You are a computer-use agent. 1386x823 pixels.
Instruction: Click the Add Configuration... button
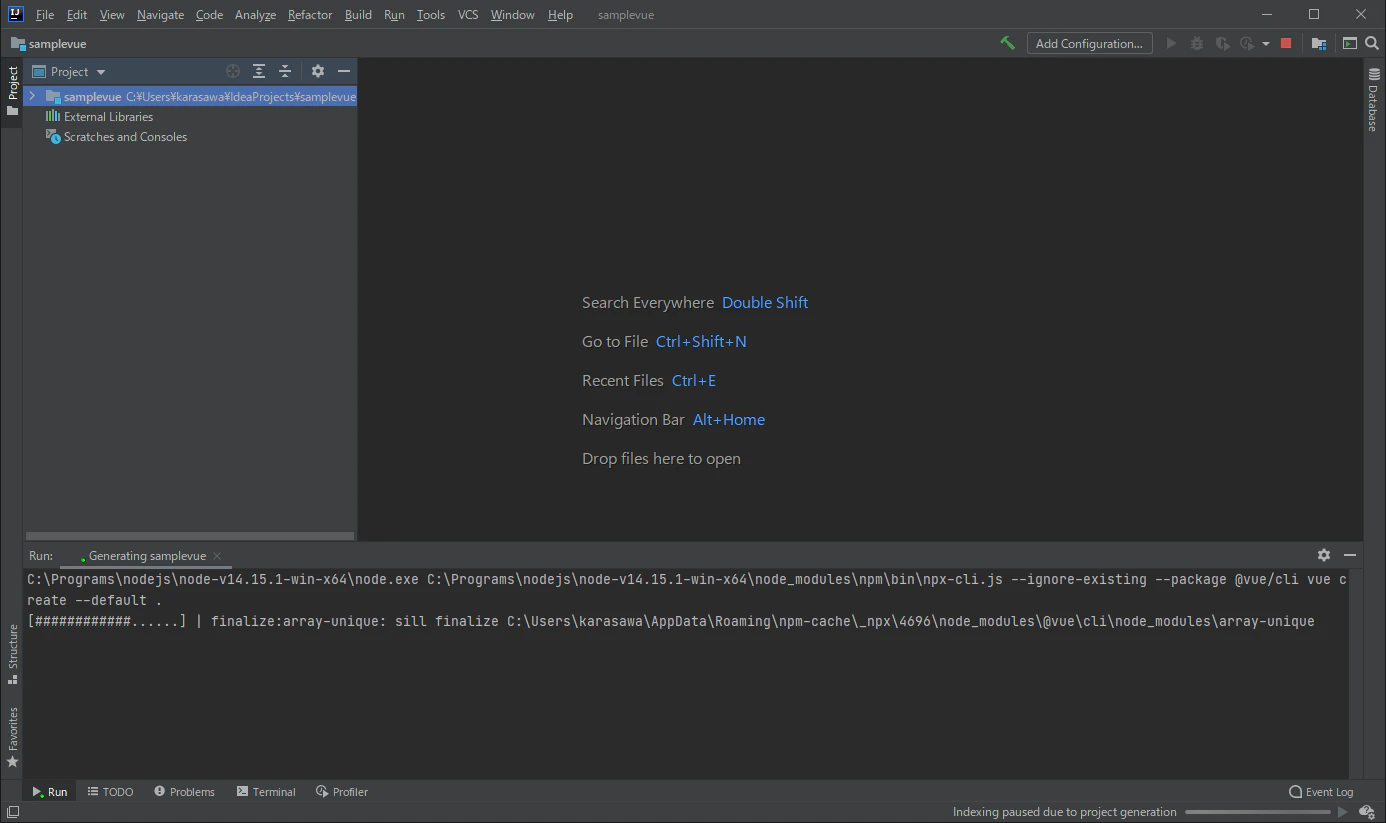[1089, 43]
